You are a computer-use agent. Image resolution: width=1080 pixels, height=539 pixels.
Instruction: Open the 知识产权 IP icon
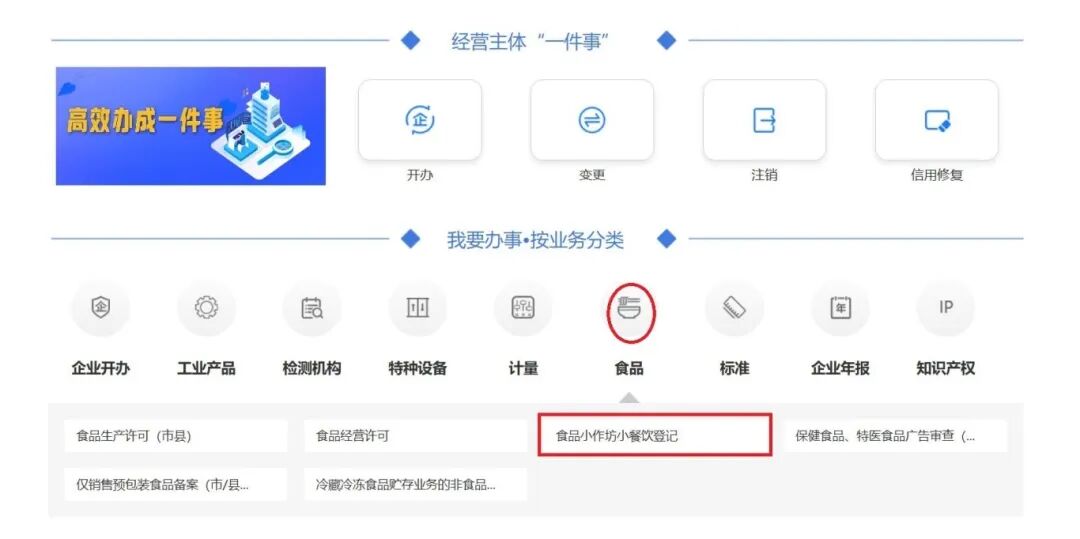point(946,308)
